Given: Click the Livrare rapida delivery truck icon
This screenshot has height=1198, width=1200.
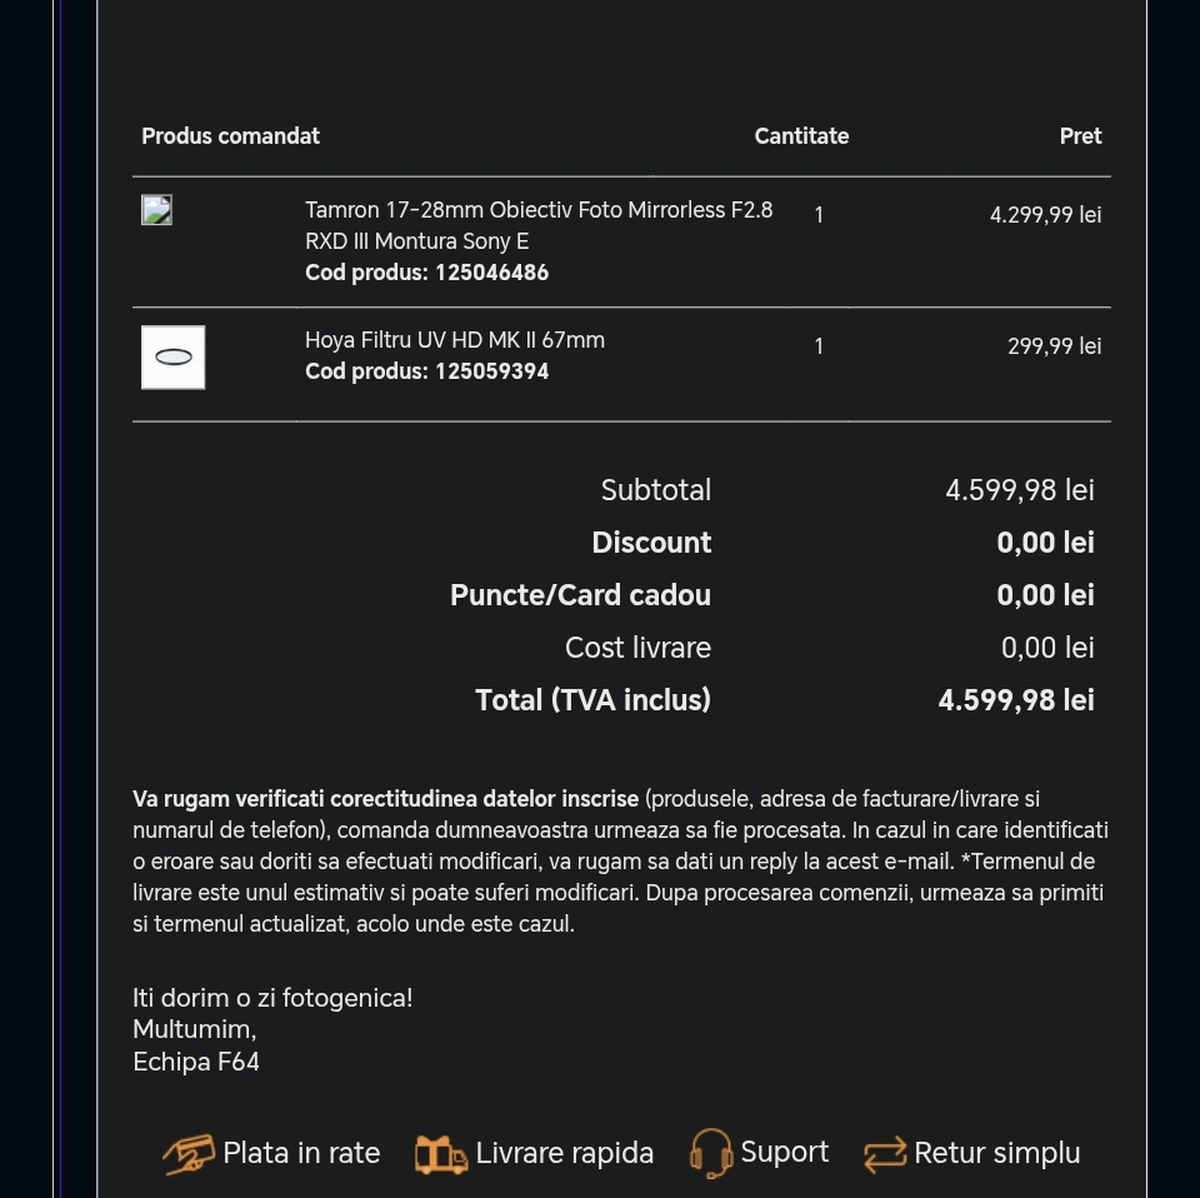Looking at the screenshot, I should click(x=441, y=1155).
